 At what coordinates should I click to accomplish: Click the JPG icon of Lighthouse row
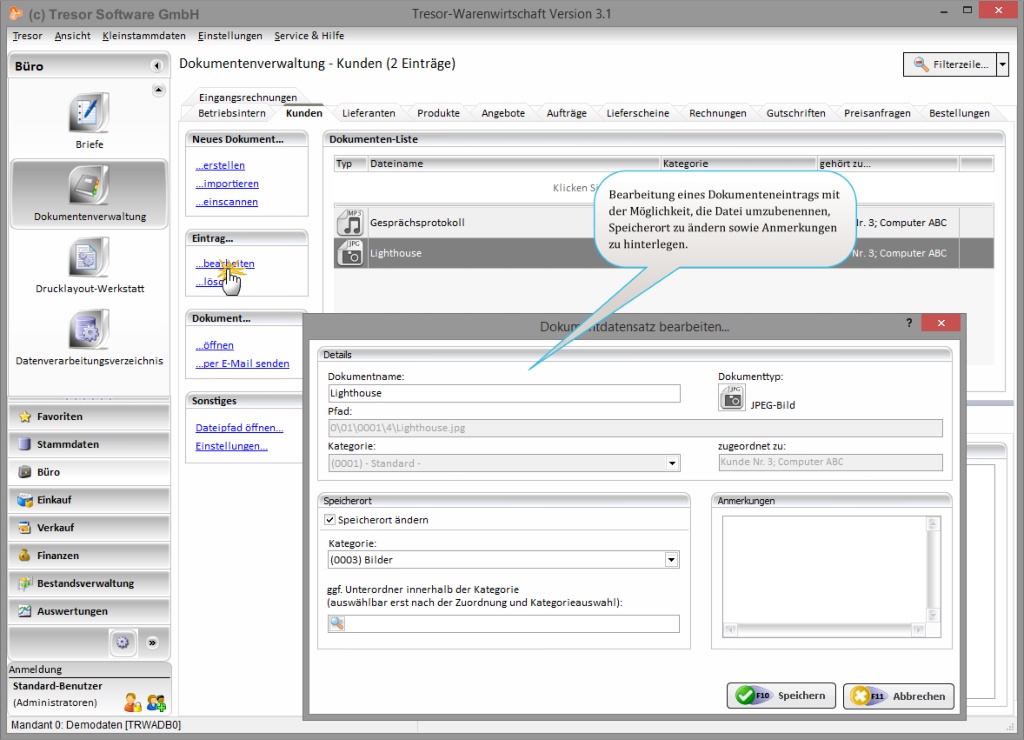tap(350, 253)
